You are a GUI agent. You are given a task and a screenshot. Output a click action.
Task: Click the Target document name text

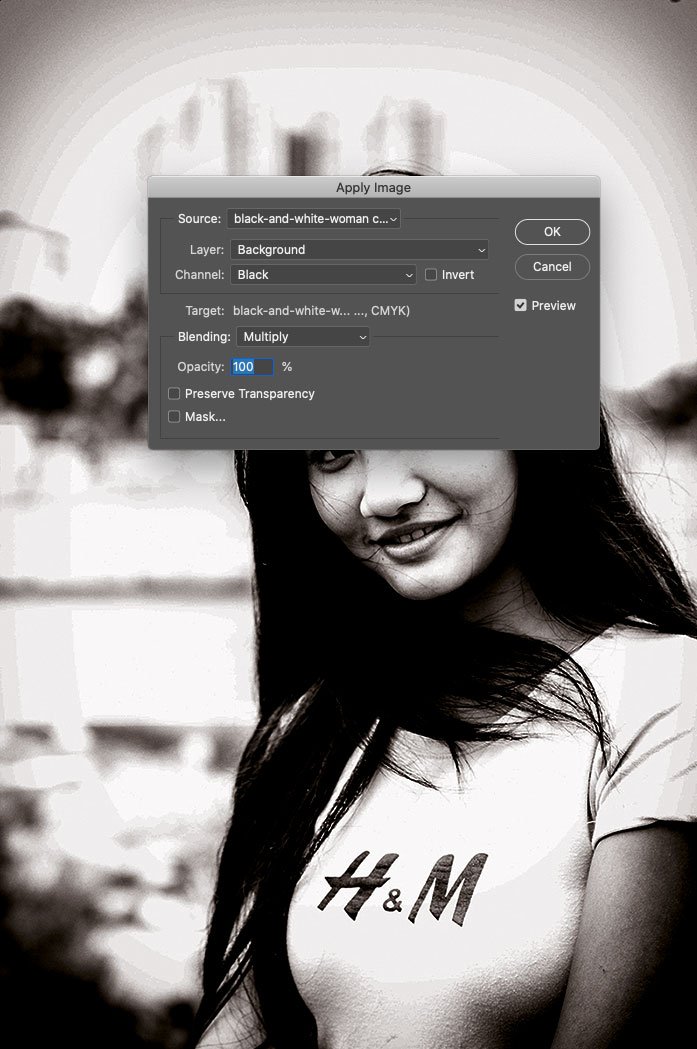tap(321, 310)
